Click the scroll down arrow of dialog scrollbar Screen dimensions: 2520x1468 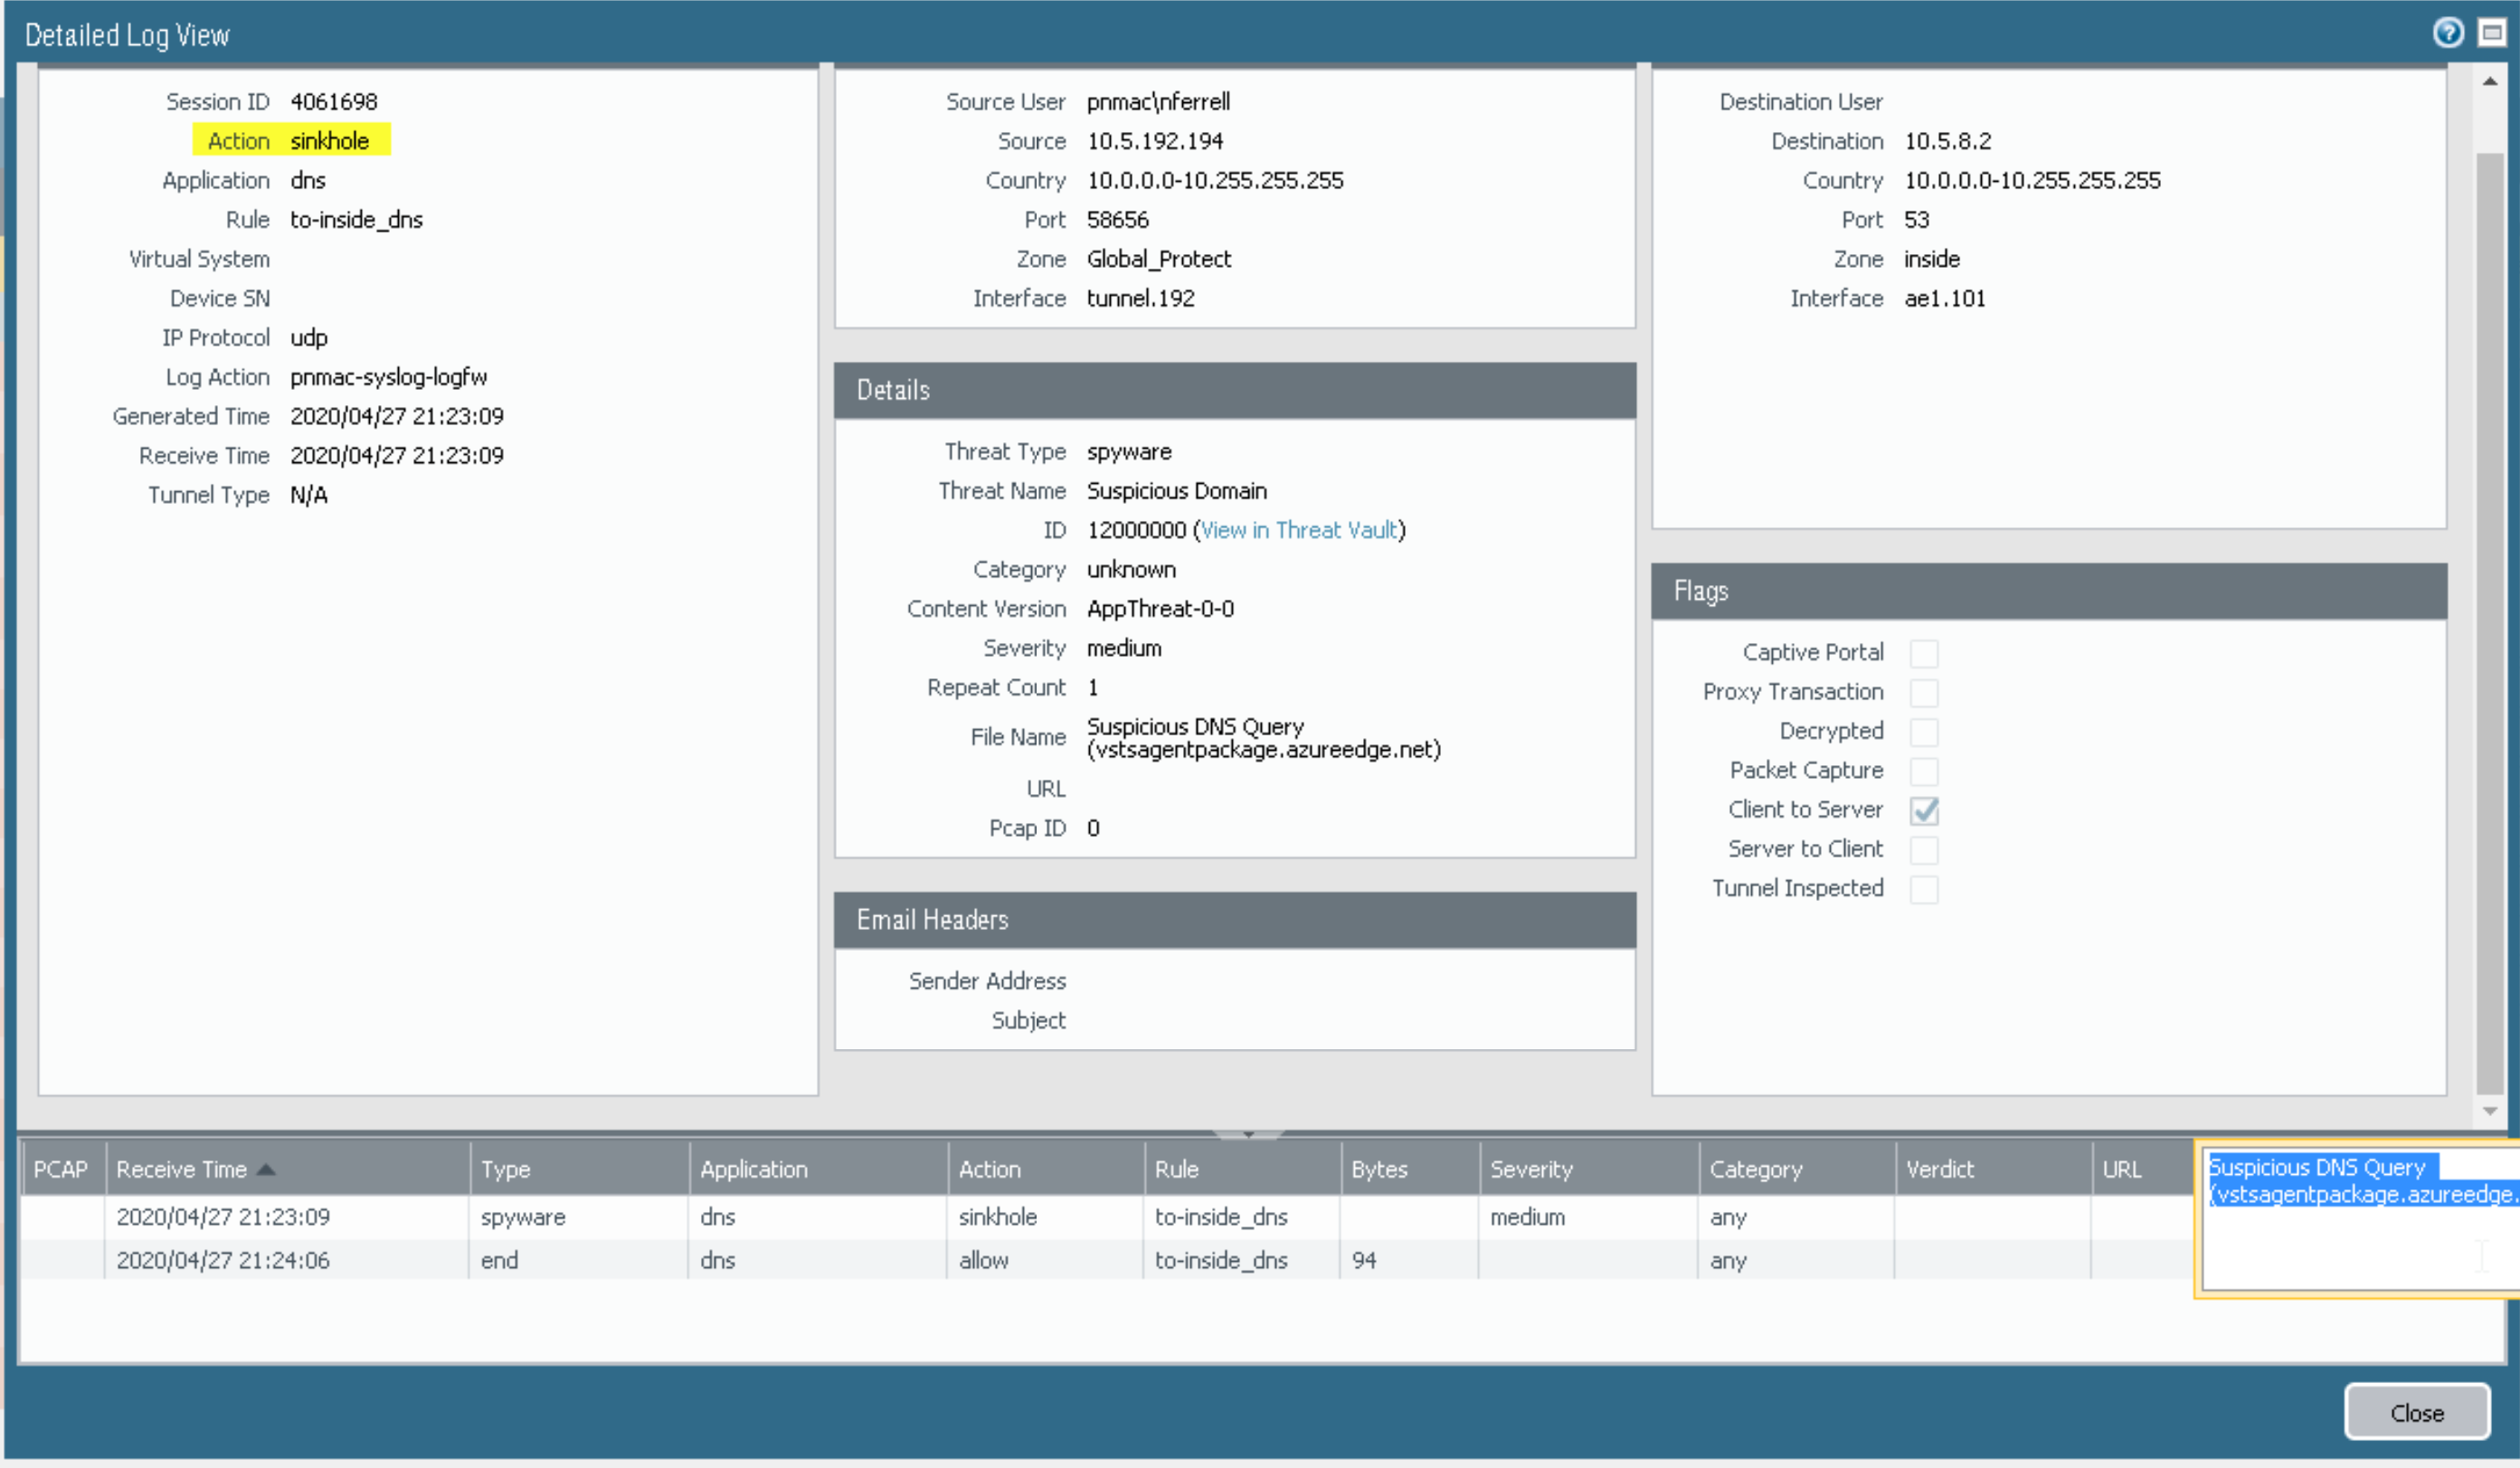pos(2489,1111)
